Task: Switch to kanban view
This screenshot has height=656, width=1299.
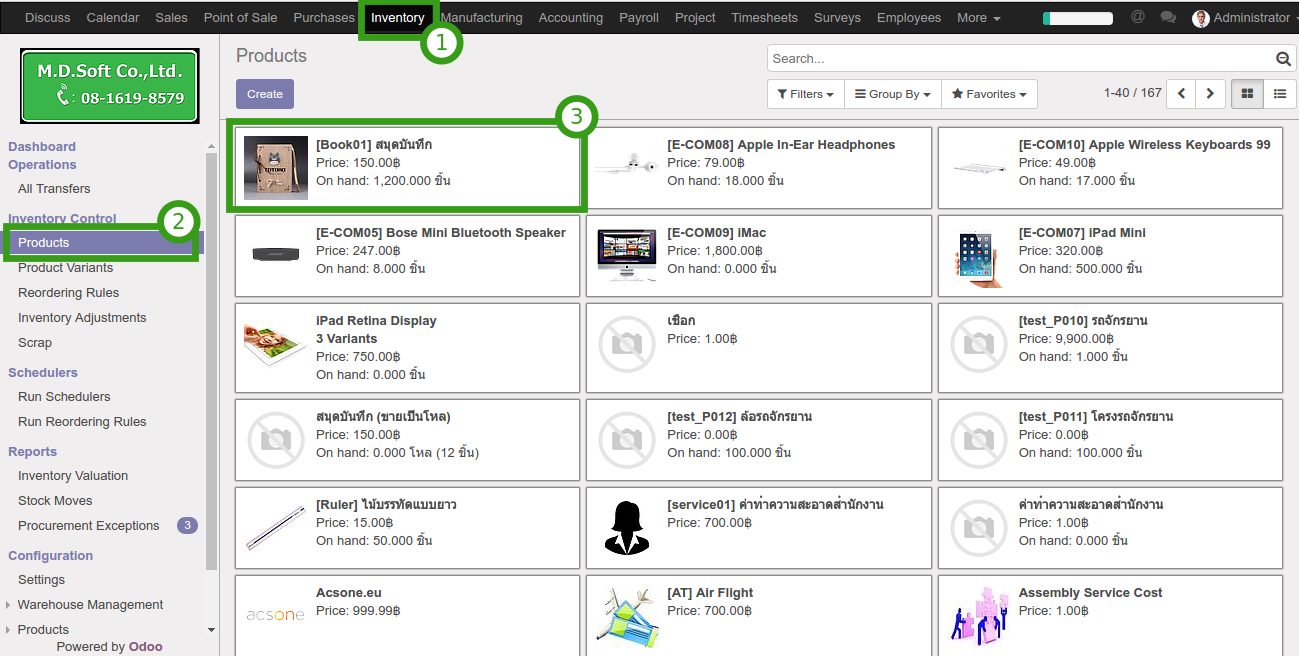Action: tap(1247, 94)
